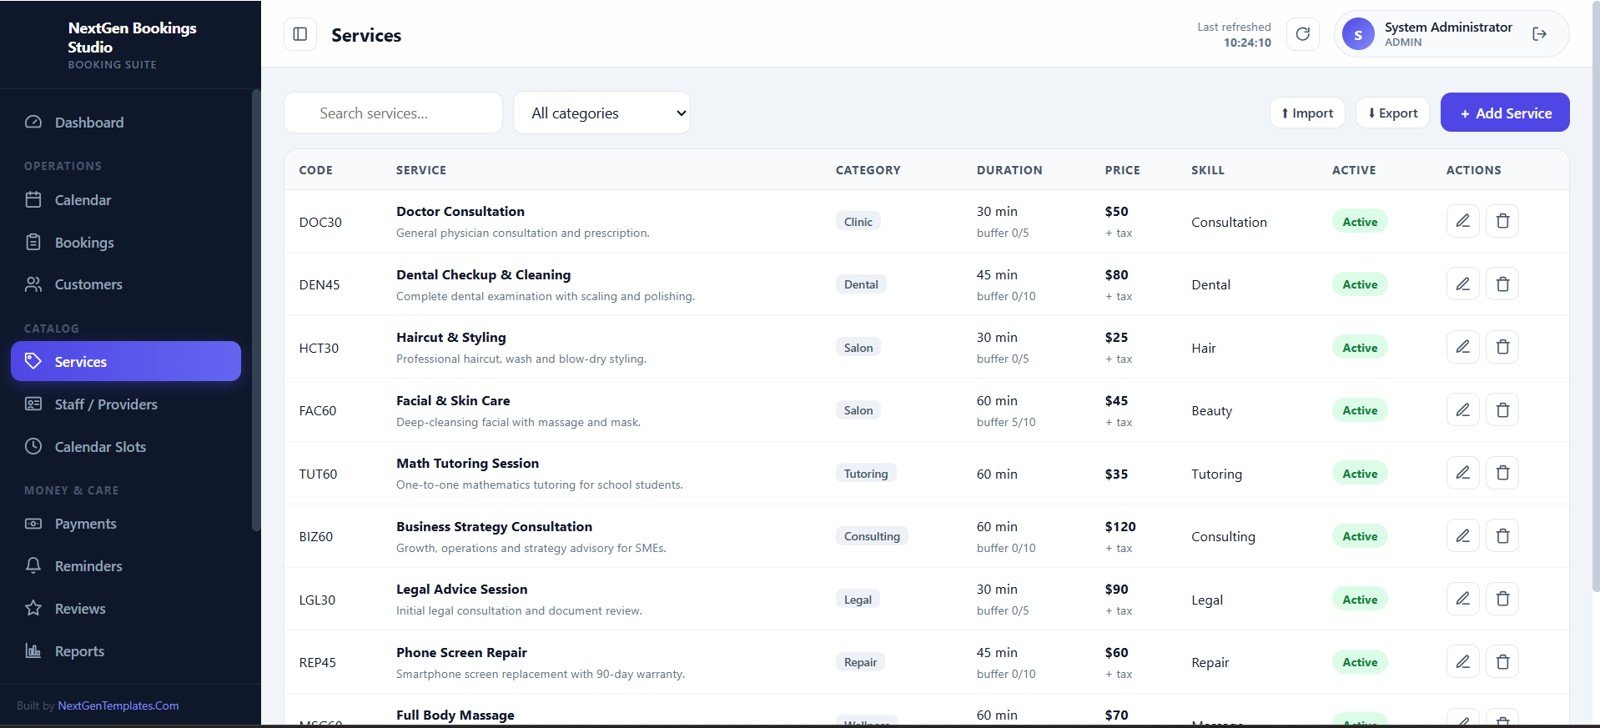Click the Add Service button
The width and height of the screenshot is (1600, 728).
[x=1505, y=113]
